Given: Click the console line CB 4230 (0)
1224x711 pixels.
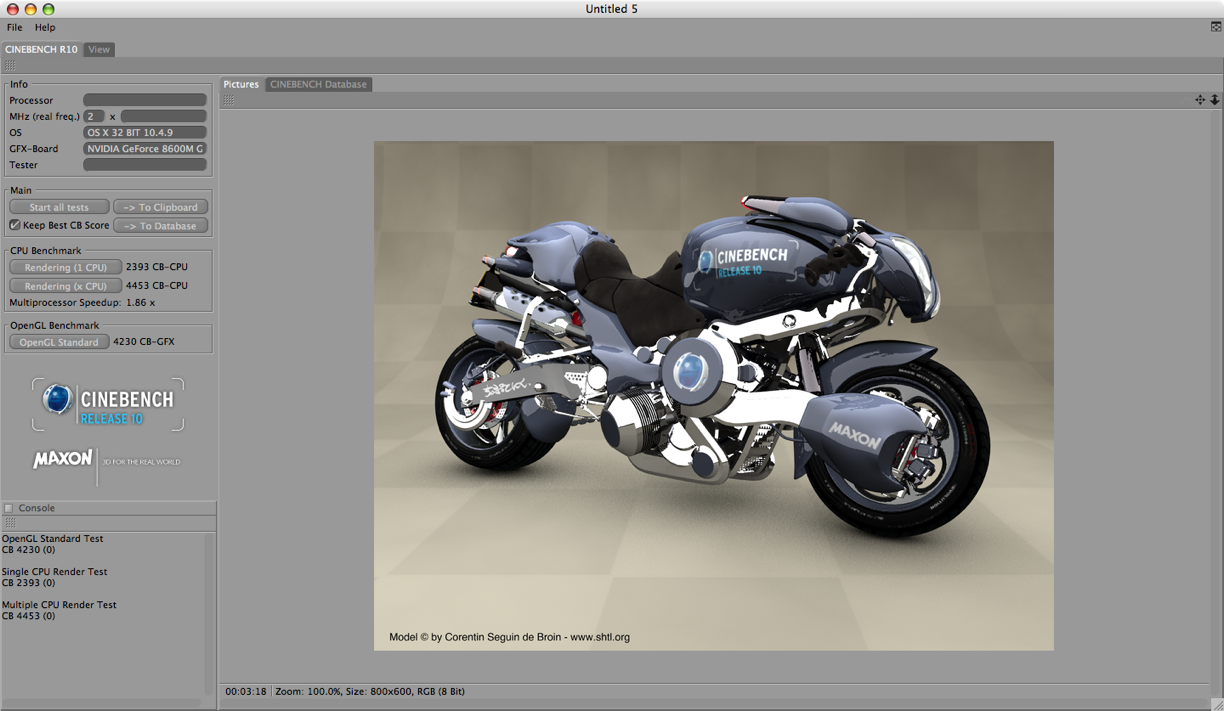Looking at the screenshot, I should (29, 550).
